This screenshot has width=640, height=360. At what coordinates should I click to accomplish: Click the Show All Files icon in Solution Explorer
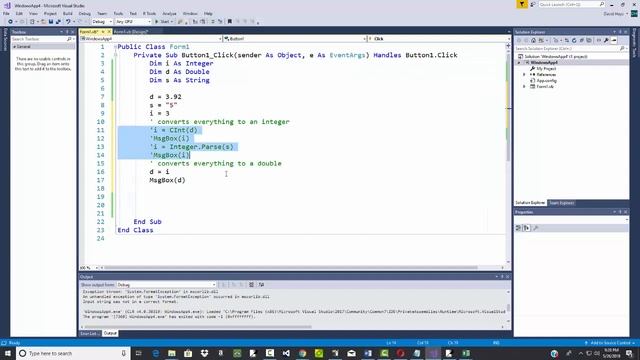589,40
